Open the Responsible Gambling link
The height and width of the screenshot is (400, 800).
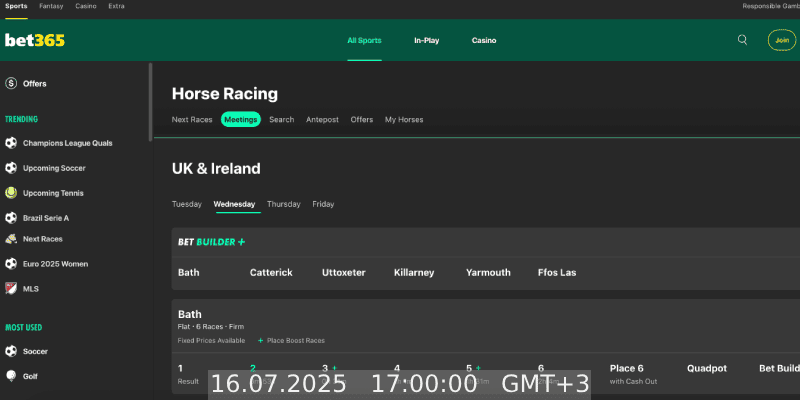[771, 6]
